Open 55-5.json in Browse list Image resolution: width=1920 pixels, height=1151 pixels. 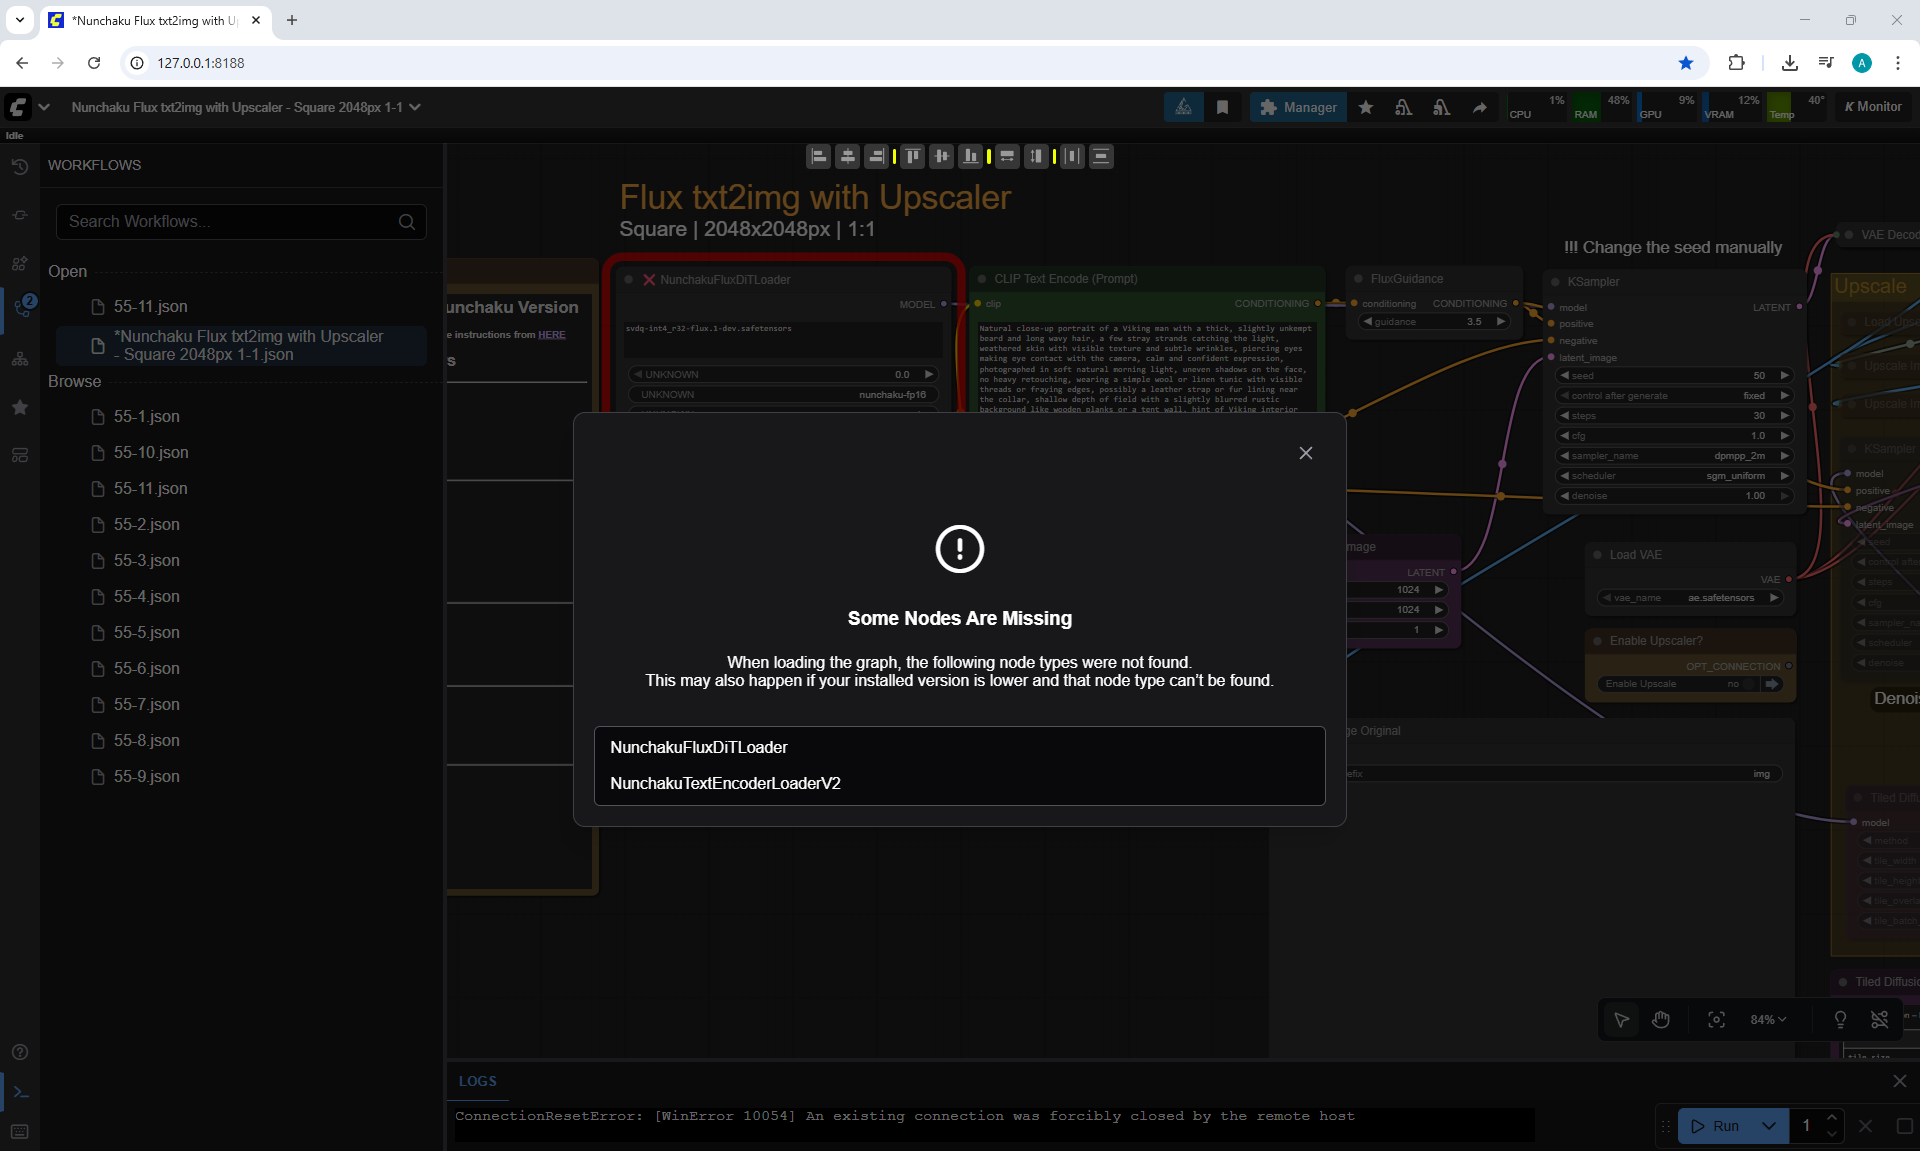point(146,633)
